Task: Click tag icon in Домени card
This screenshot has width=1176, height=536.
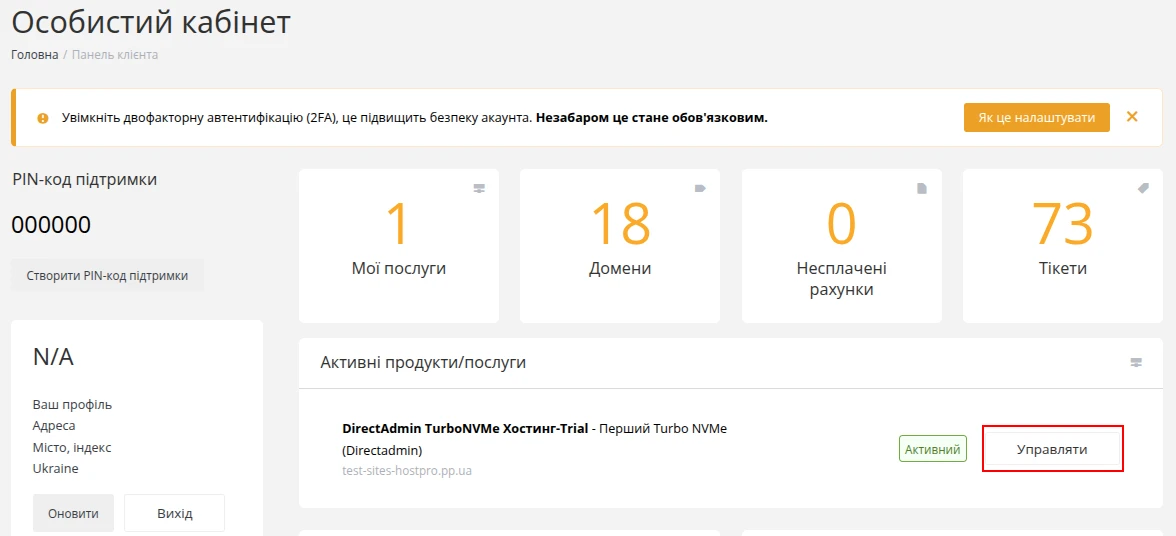Action: point(700,189)
